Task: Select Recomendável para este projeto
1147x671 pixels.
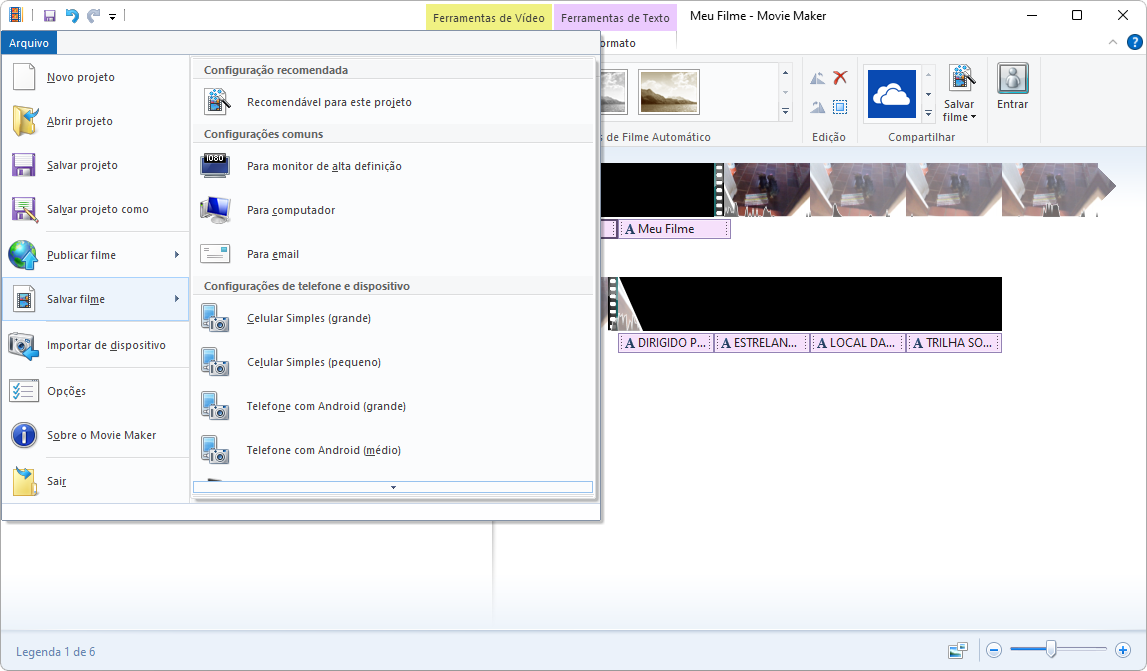Action: pos(394,102)
